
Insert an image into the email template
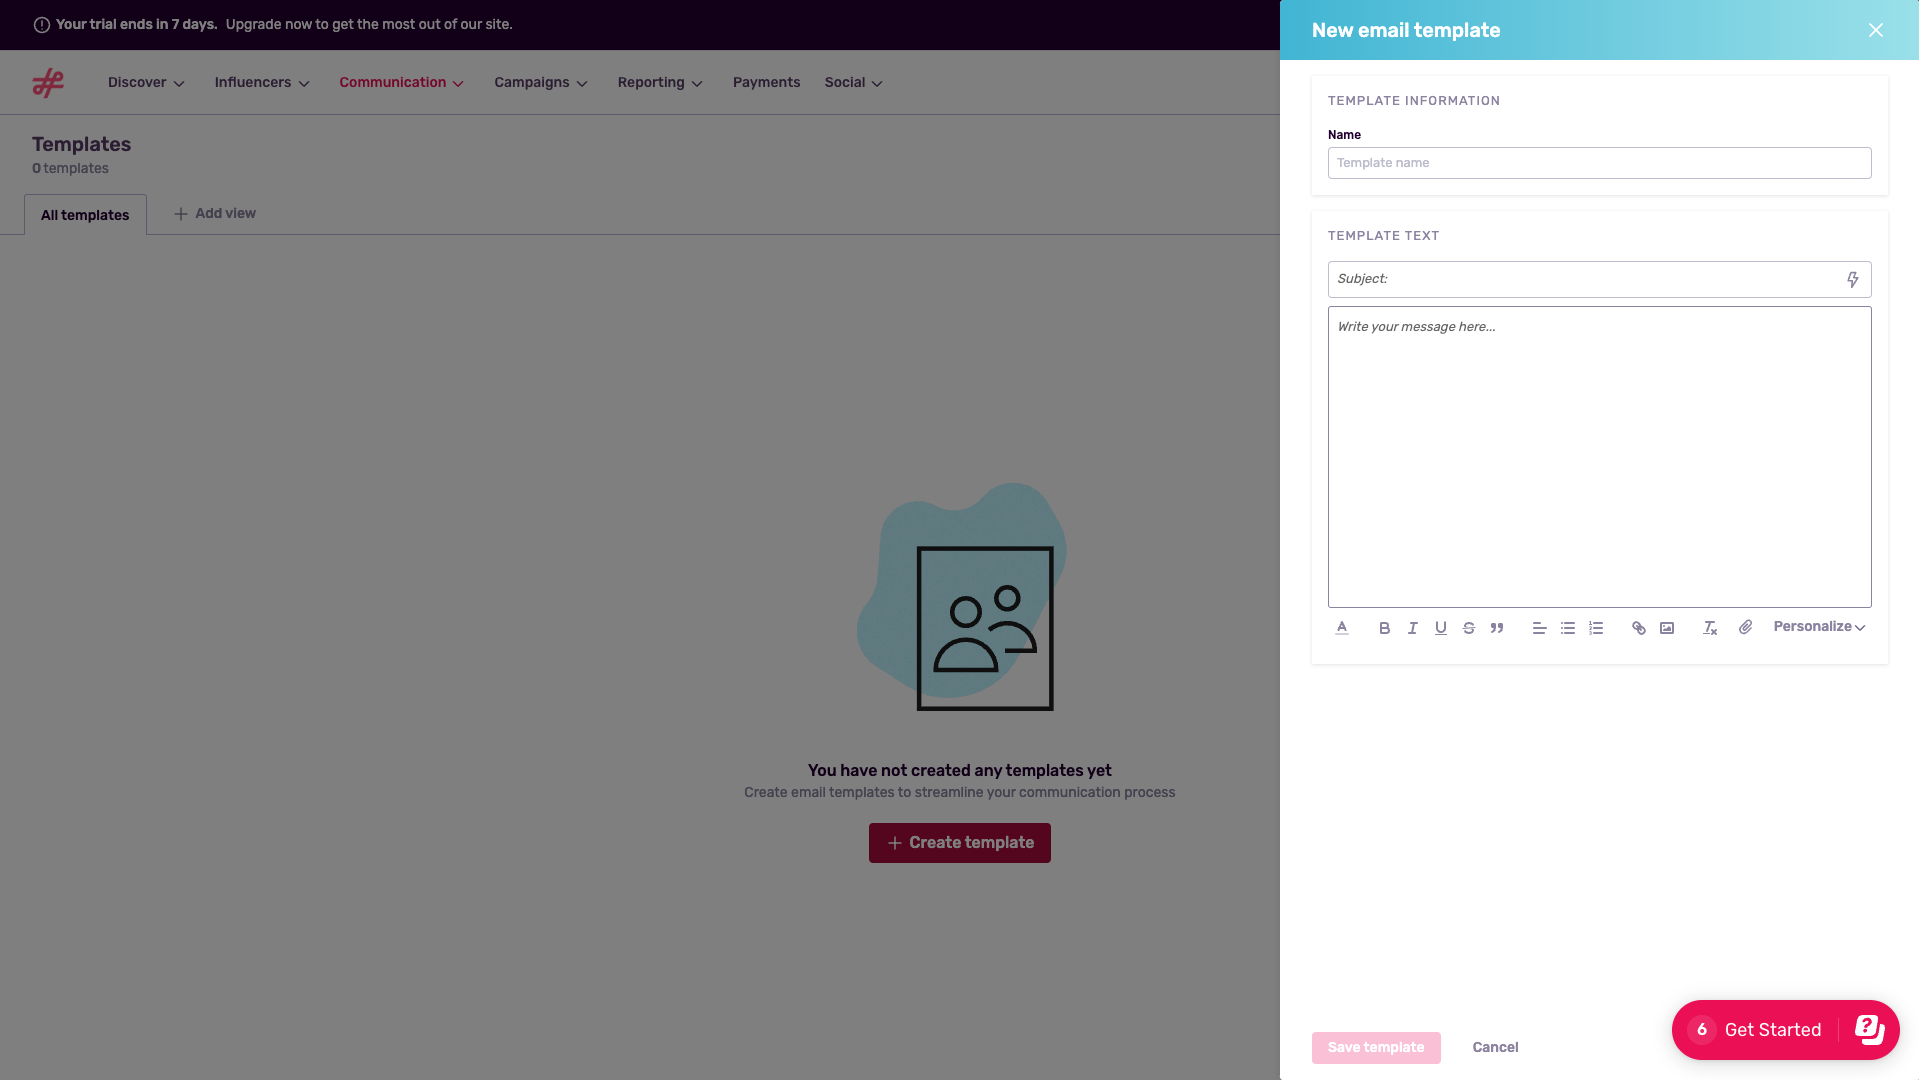(x=1667, y=628)
